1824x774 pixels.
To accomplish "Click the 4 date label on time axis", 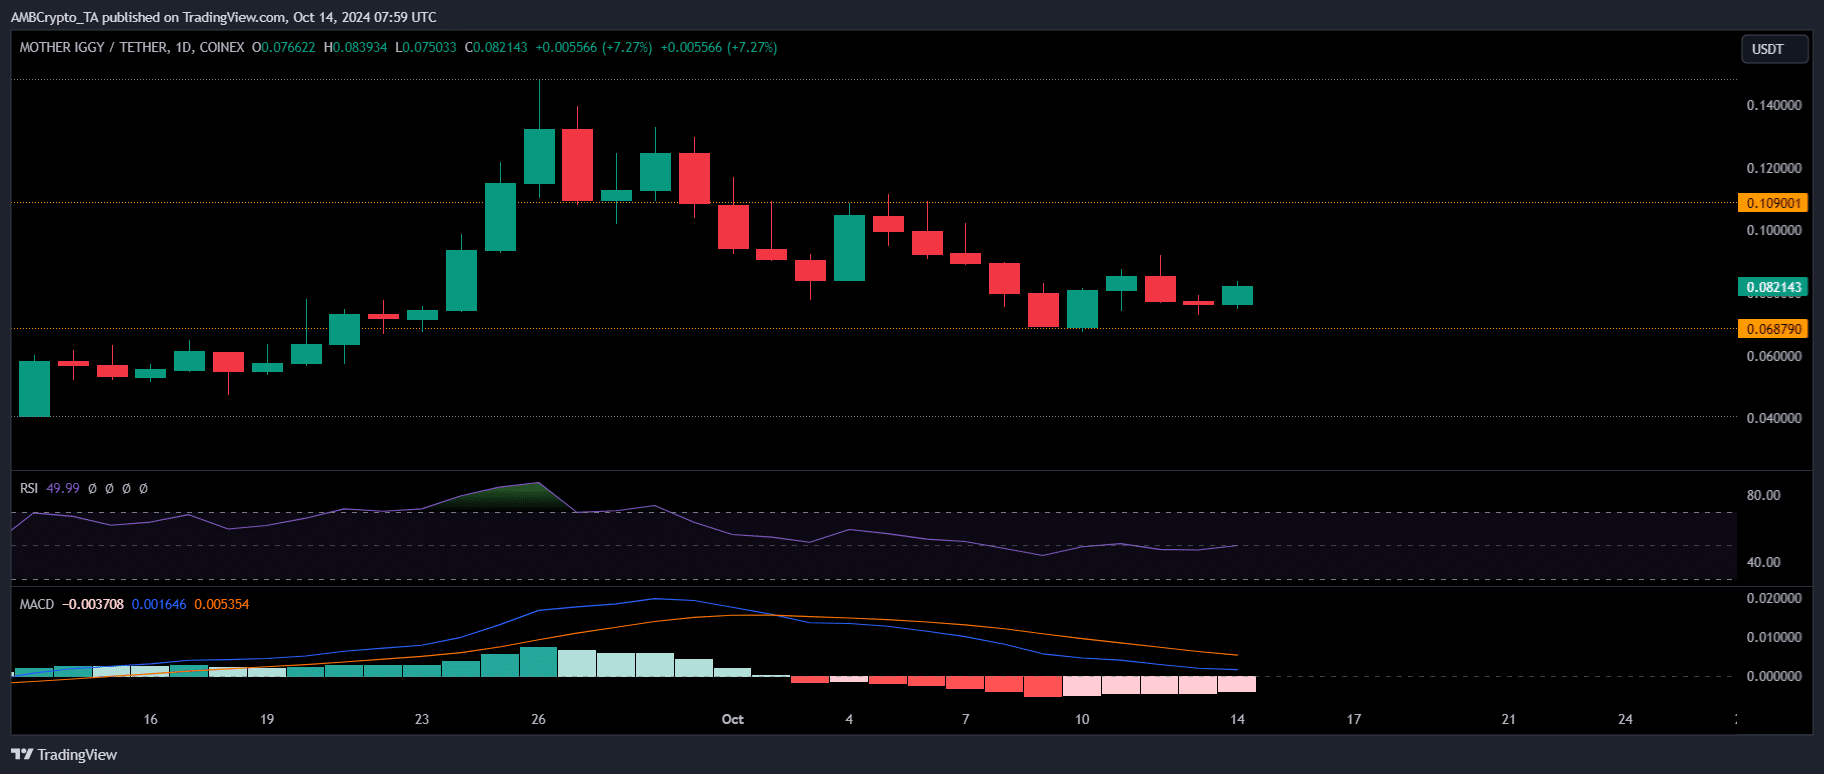I will pos(849,719).
